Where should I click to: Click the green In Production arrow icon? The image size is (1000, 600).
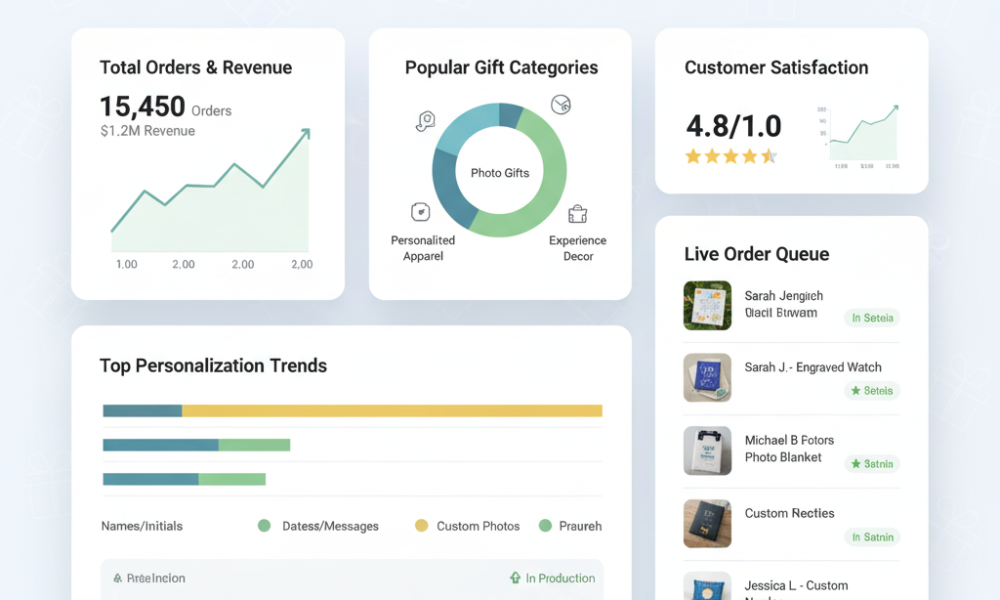[x=515, y=578]
